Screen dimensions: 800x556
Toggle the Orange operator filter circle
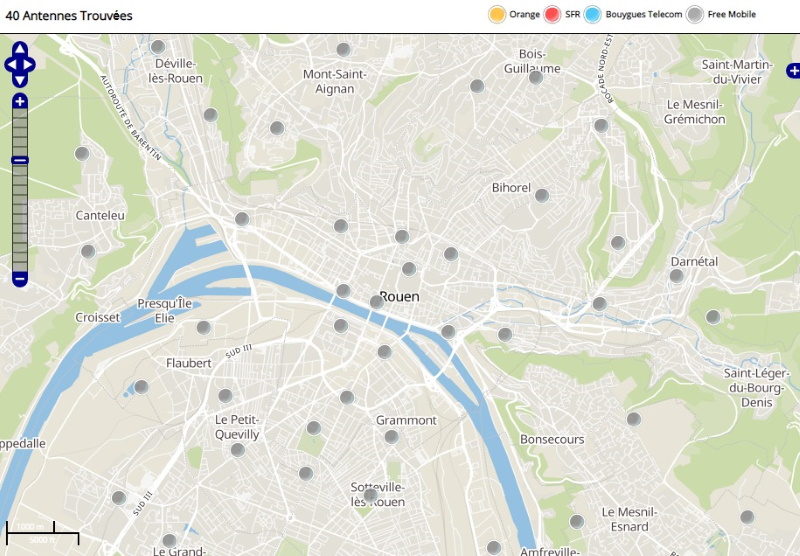tap(496, 14)
